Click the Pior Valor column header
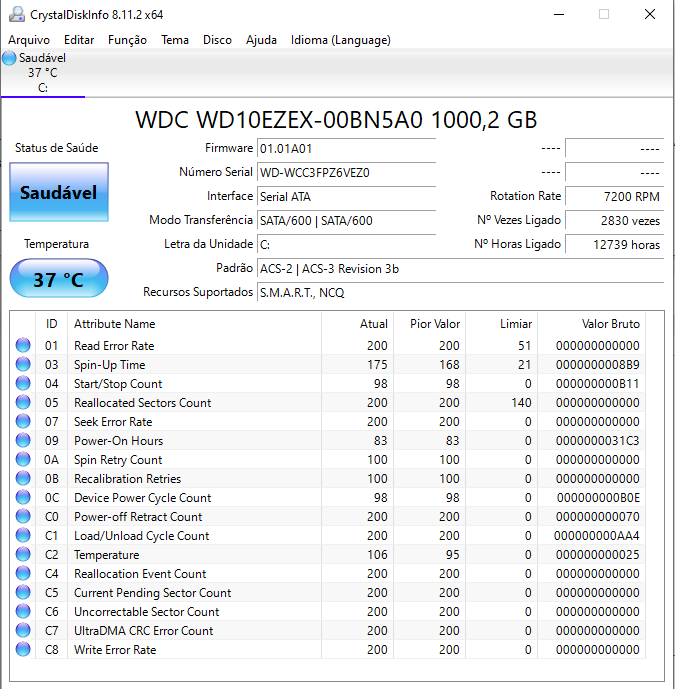675x689 pixels. point(430,324)
